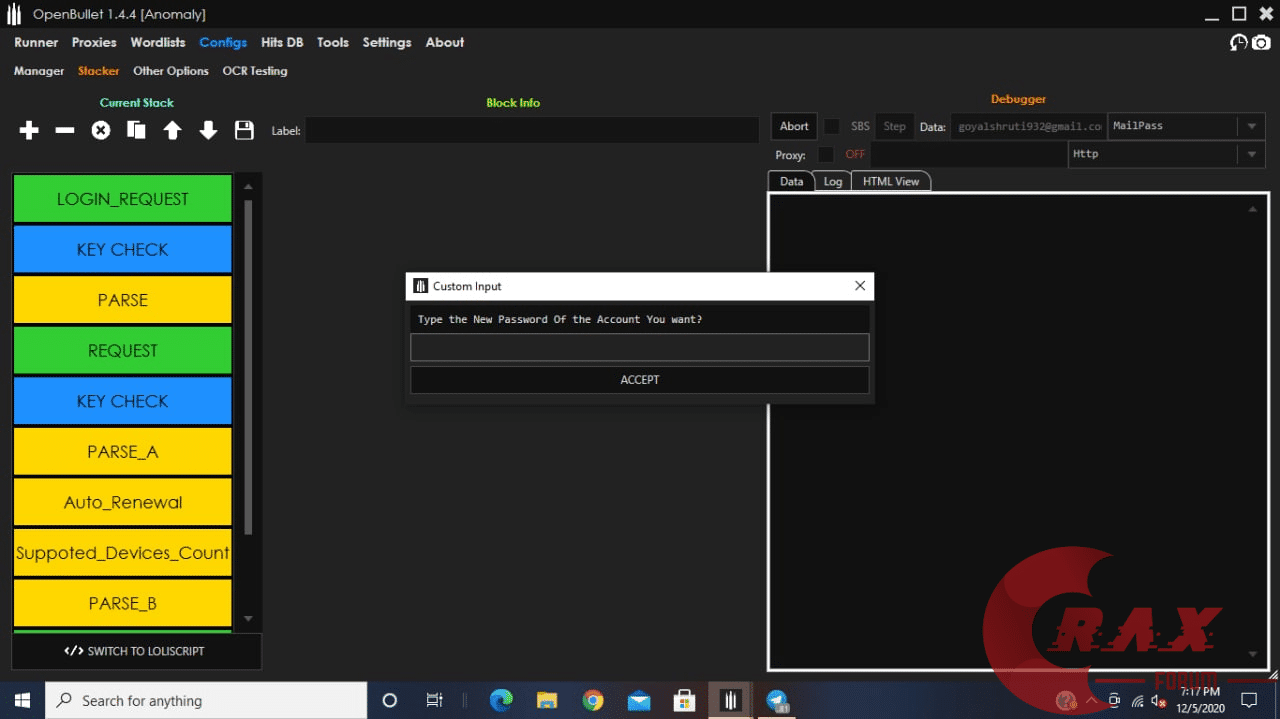
Task: Select the PARSE_A block
Action: click(123, 451)
